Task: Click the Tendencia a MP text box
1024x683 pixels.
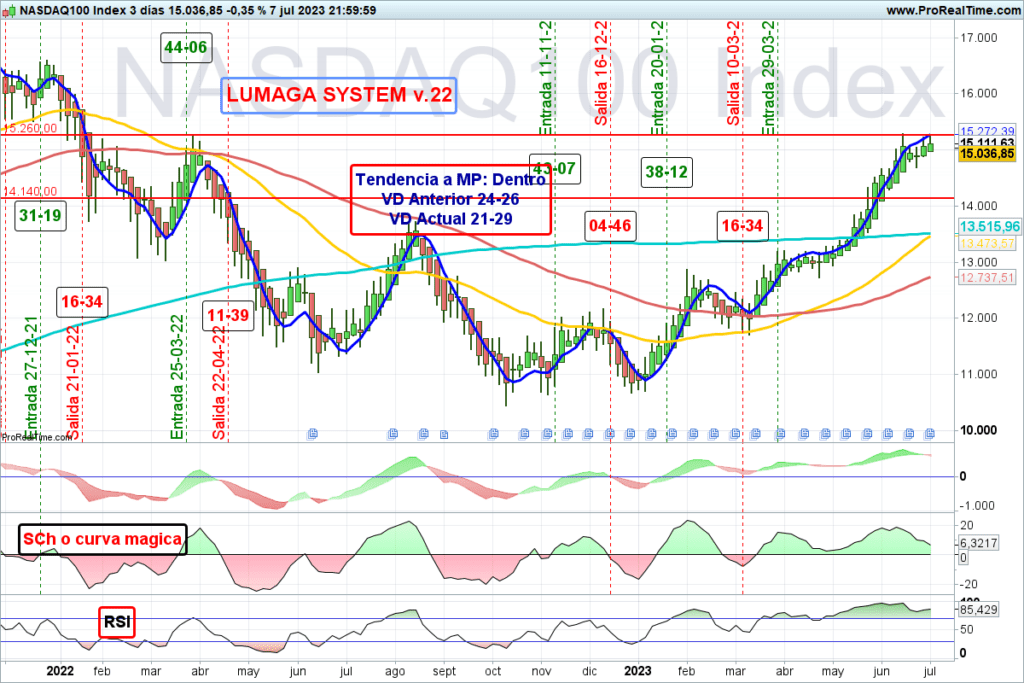Action: [451, 199]
